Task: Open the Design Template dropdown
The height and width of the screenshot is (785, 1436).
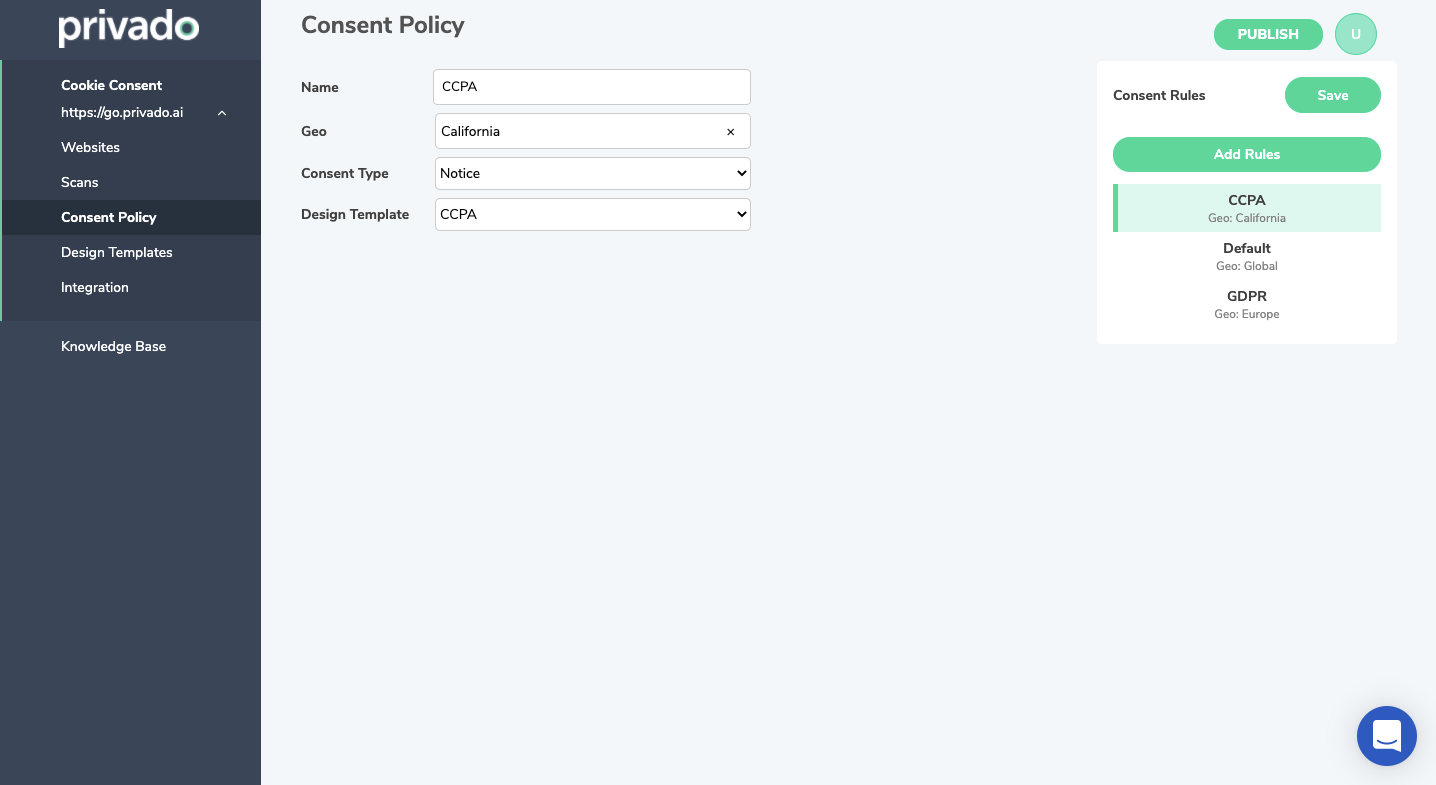Action: [592, 214]
